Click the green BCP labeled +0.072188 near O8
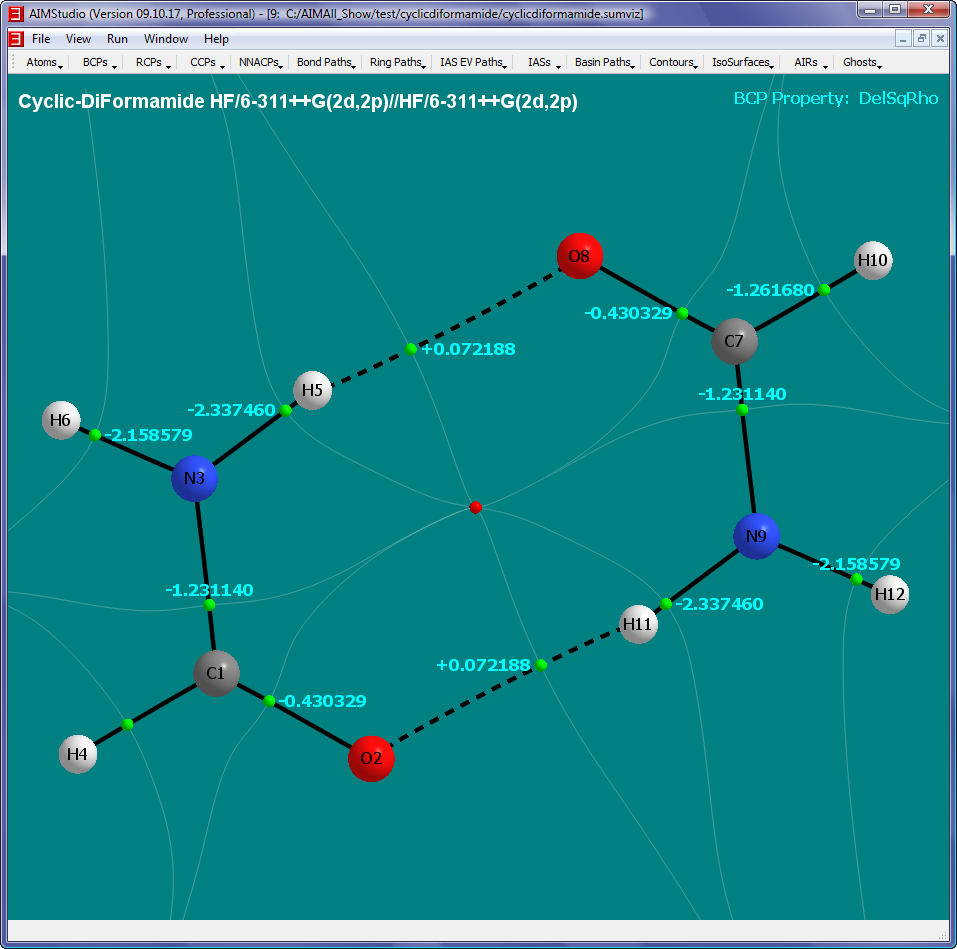 411,349
